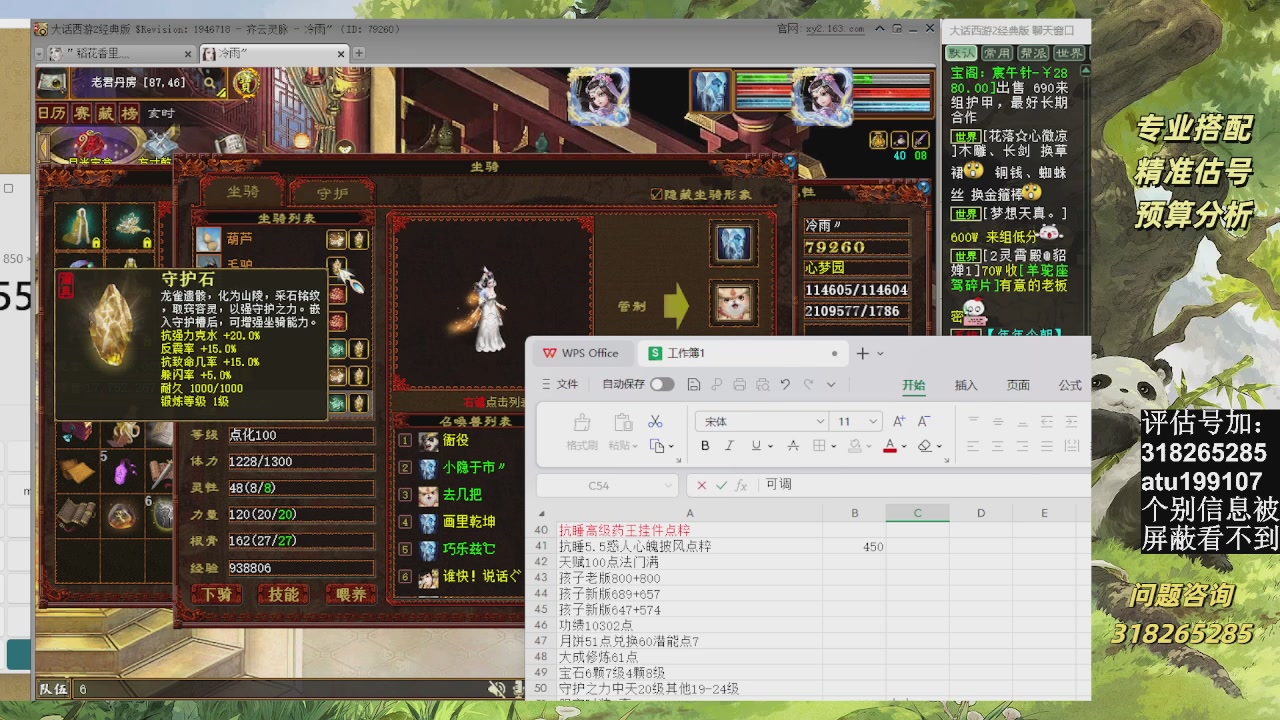Click the scroll item in the inventory
The image size is (1280, 720).
78,514
